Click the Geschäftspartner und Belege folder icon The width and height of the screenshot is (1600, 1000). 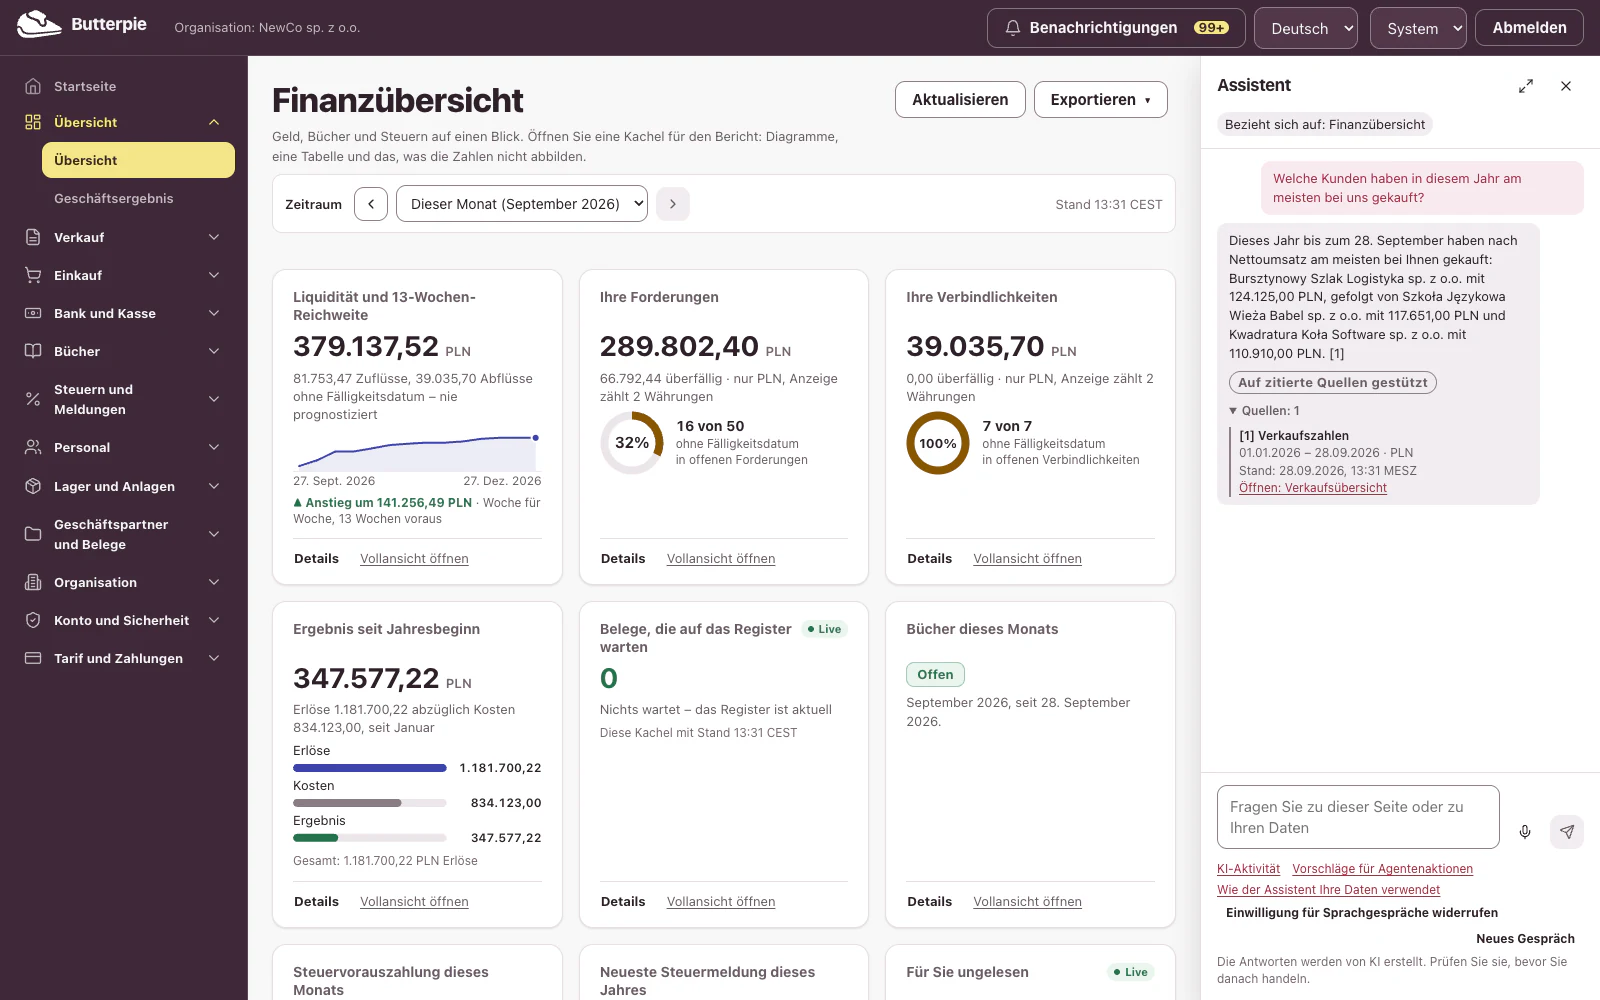33,534
